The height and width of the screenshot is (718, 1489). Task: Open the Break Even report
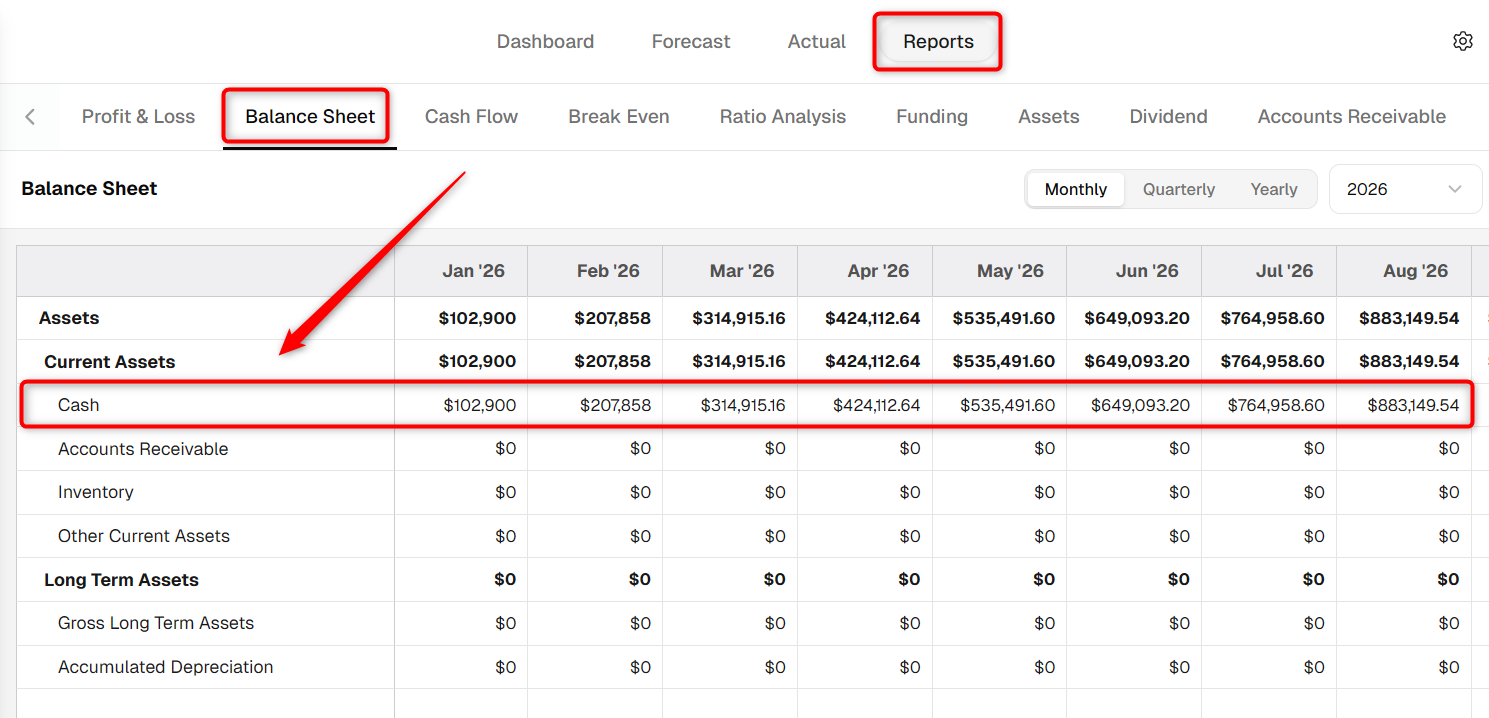[619, 117]
